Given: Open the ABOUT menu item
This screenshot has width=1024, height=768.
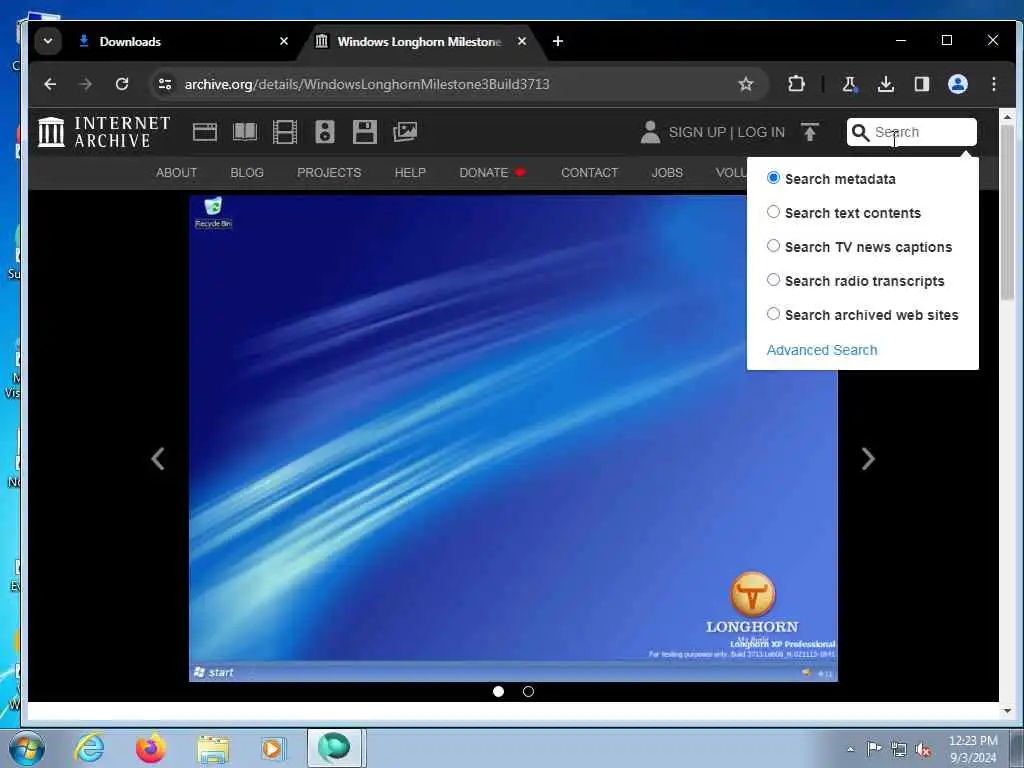Looking at the screenshot, I should tap(176, 172).
